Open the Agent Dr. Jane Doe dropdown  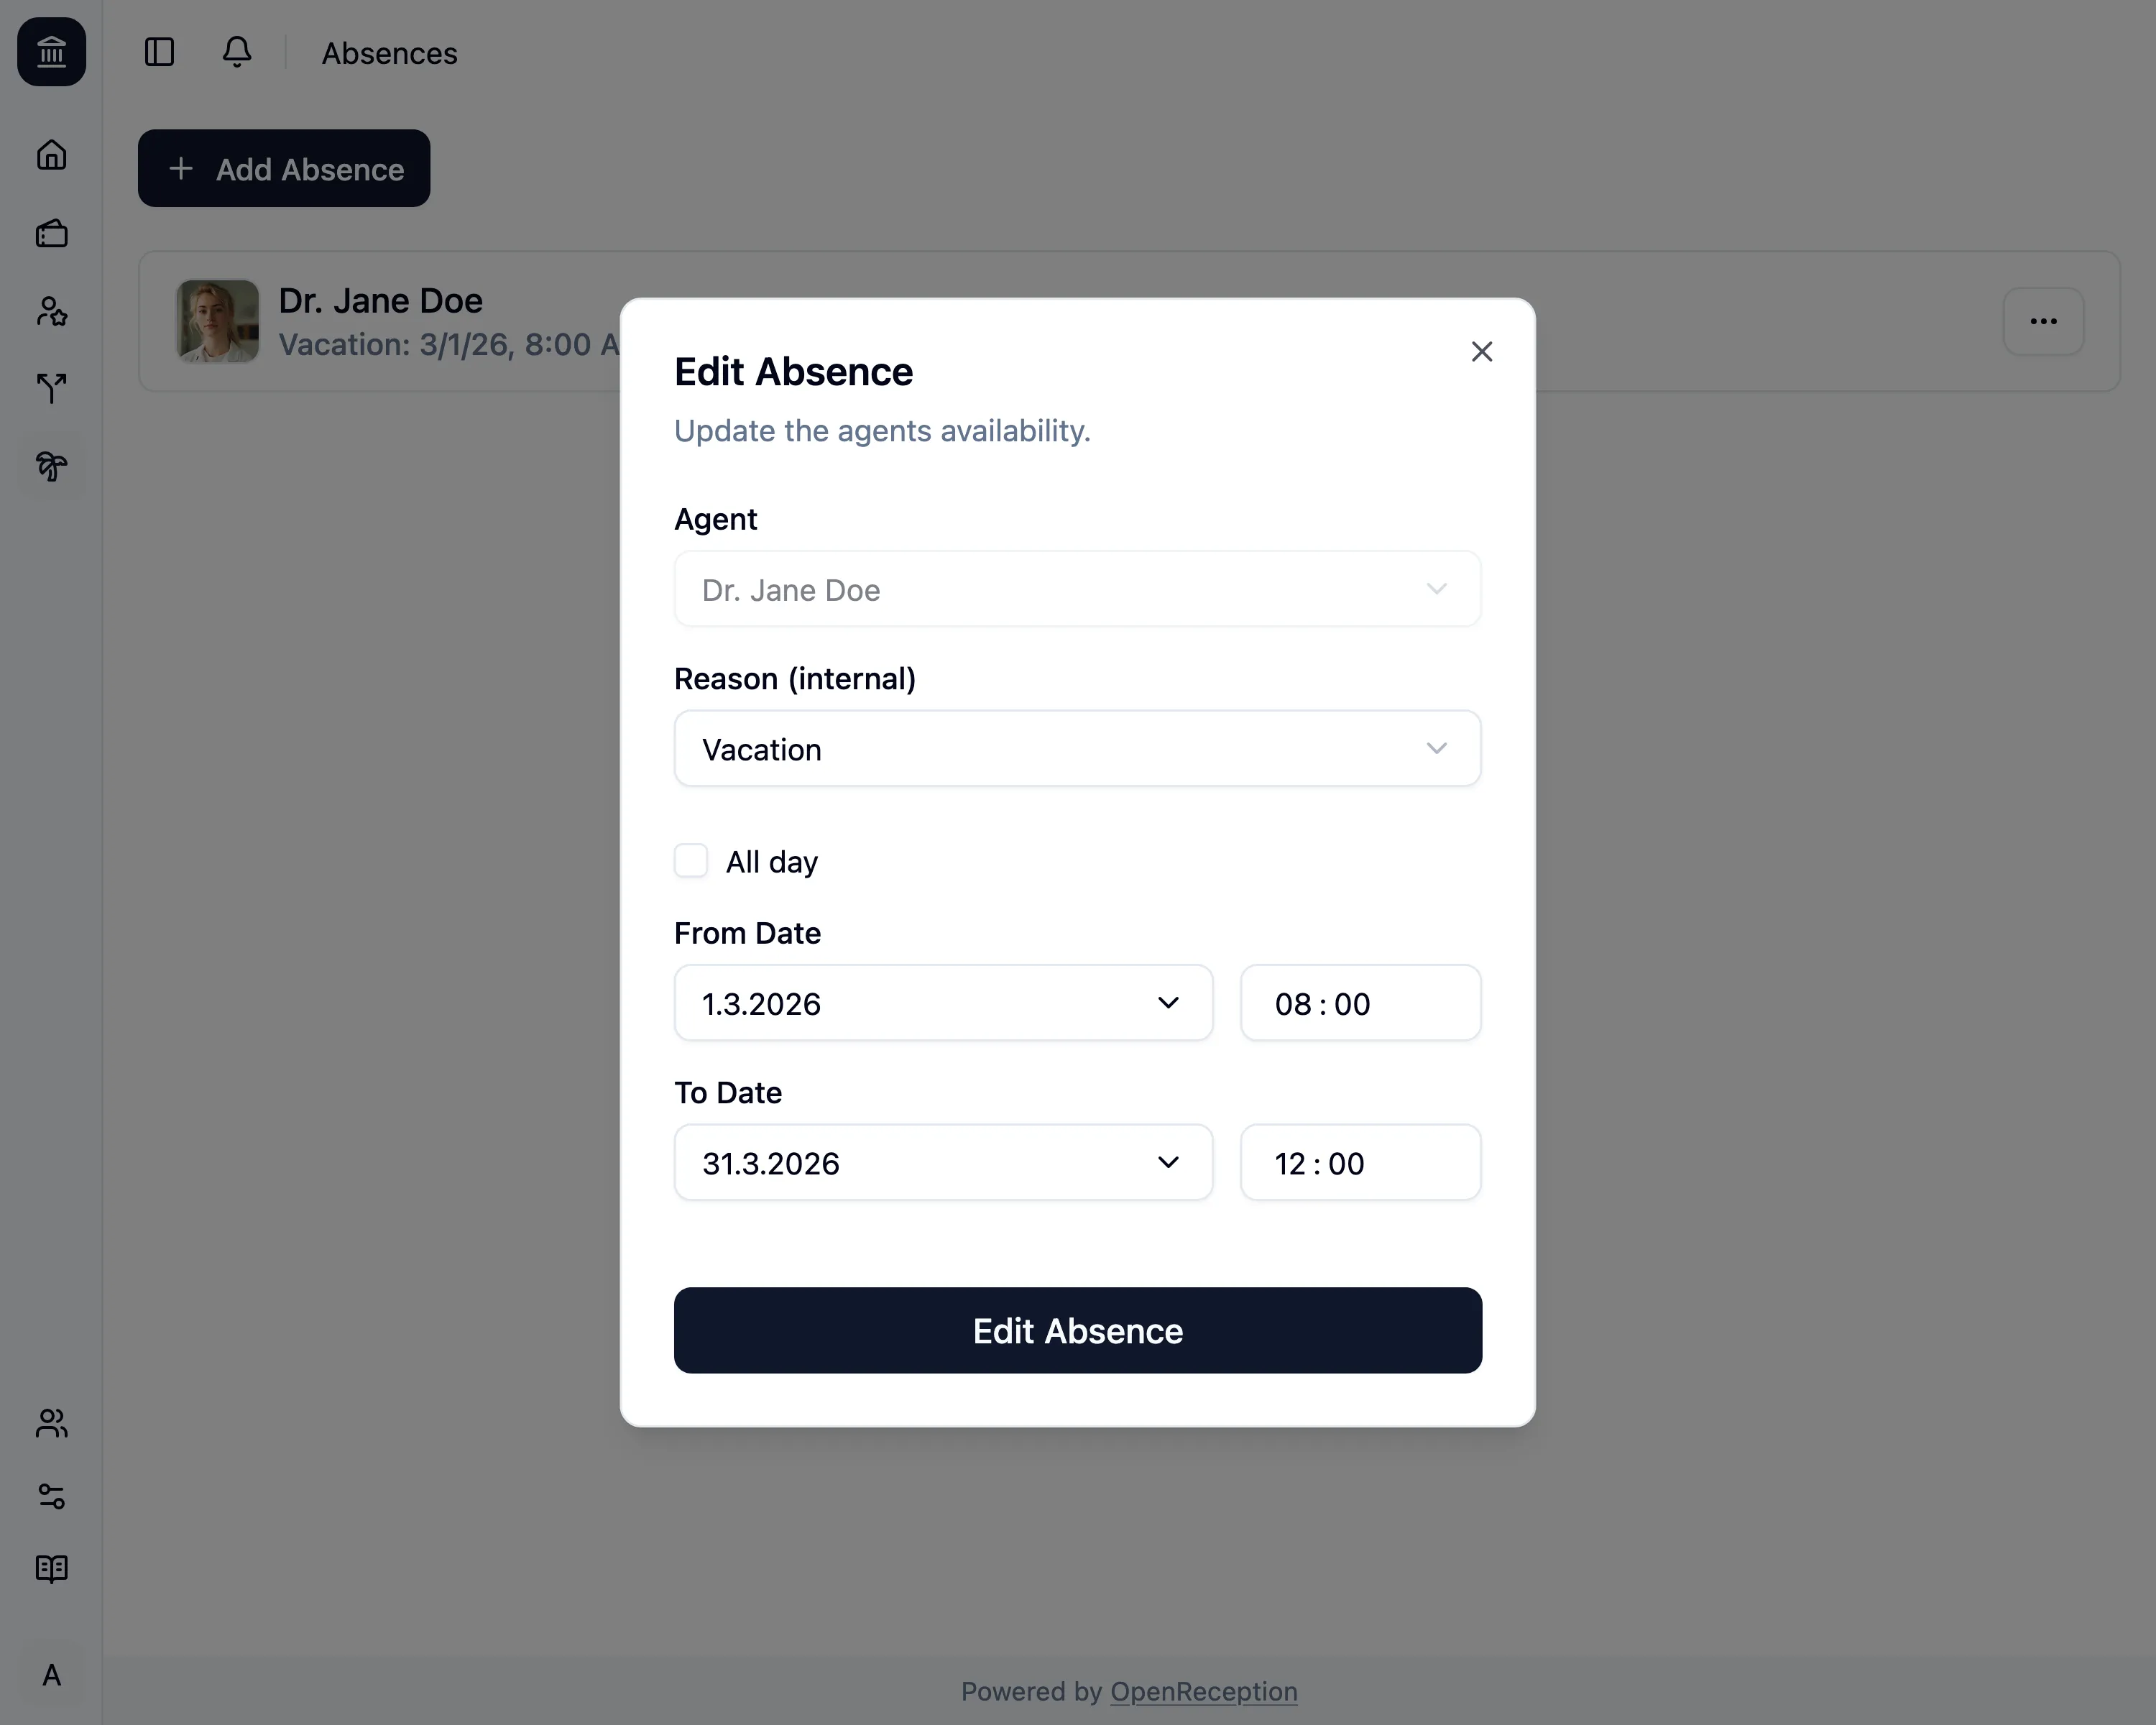1077,590
